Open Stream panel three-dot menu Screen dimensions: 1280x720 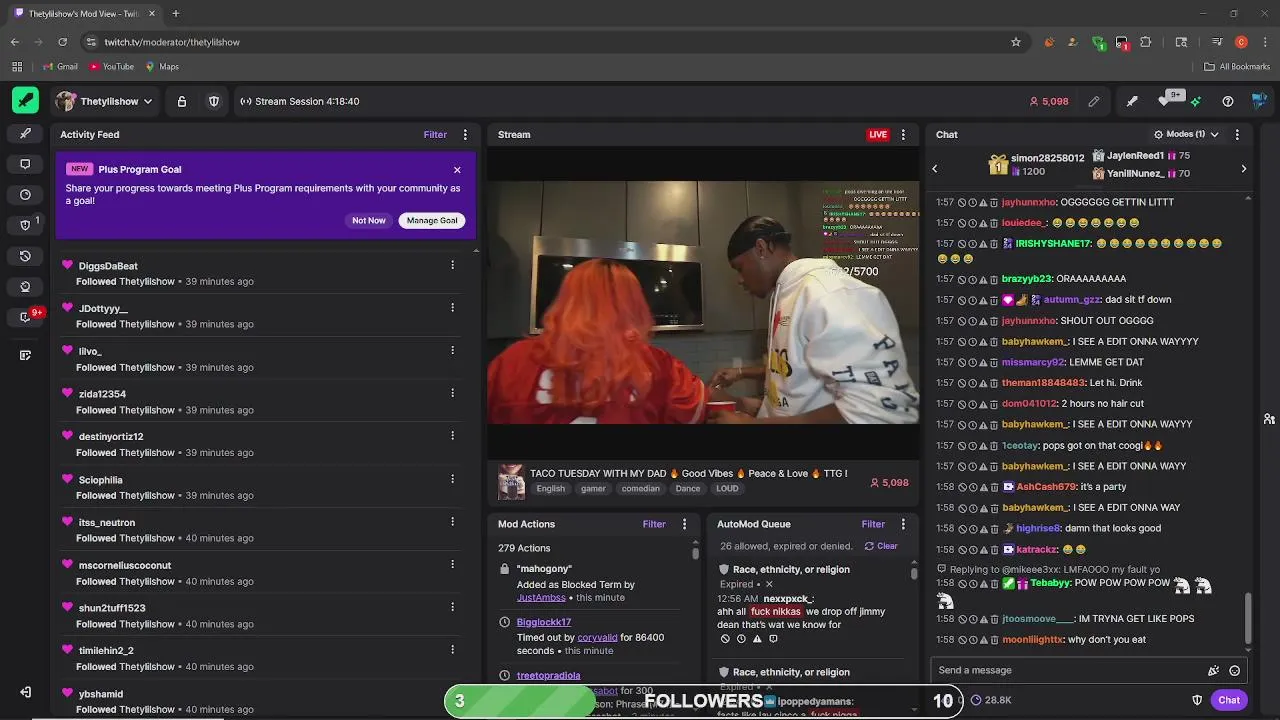(903, 134)
